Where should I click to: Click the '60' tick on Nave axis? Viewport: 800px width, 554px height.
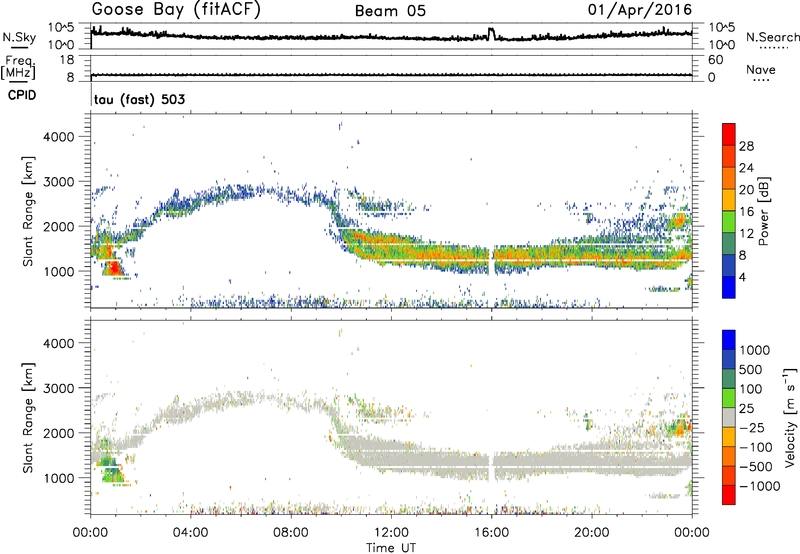click(x=715, y=60)
